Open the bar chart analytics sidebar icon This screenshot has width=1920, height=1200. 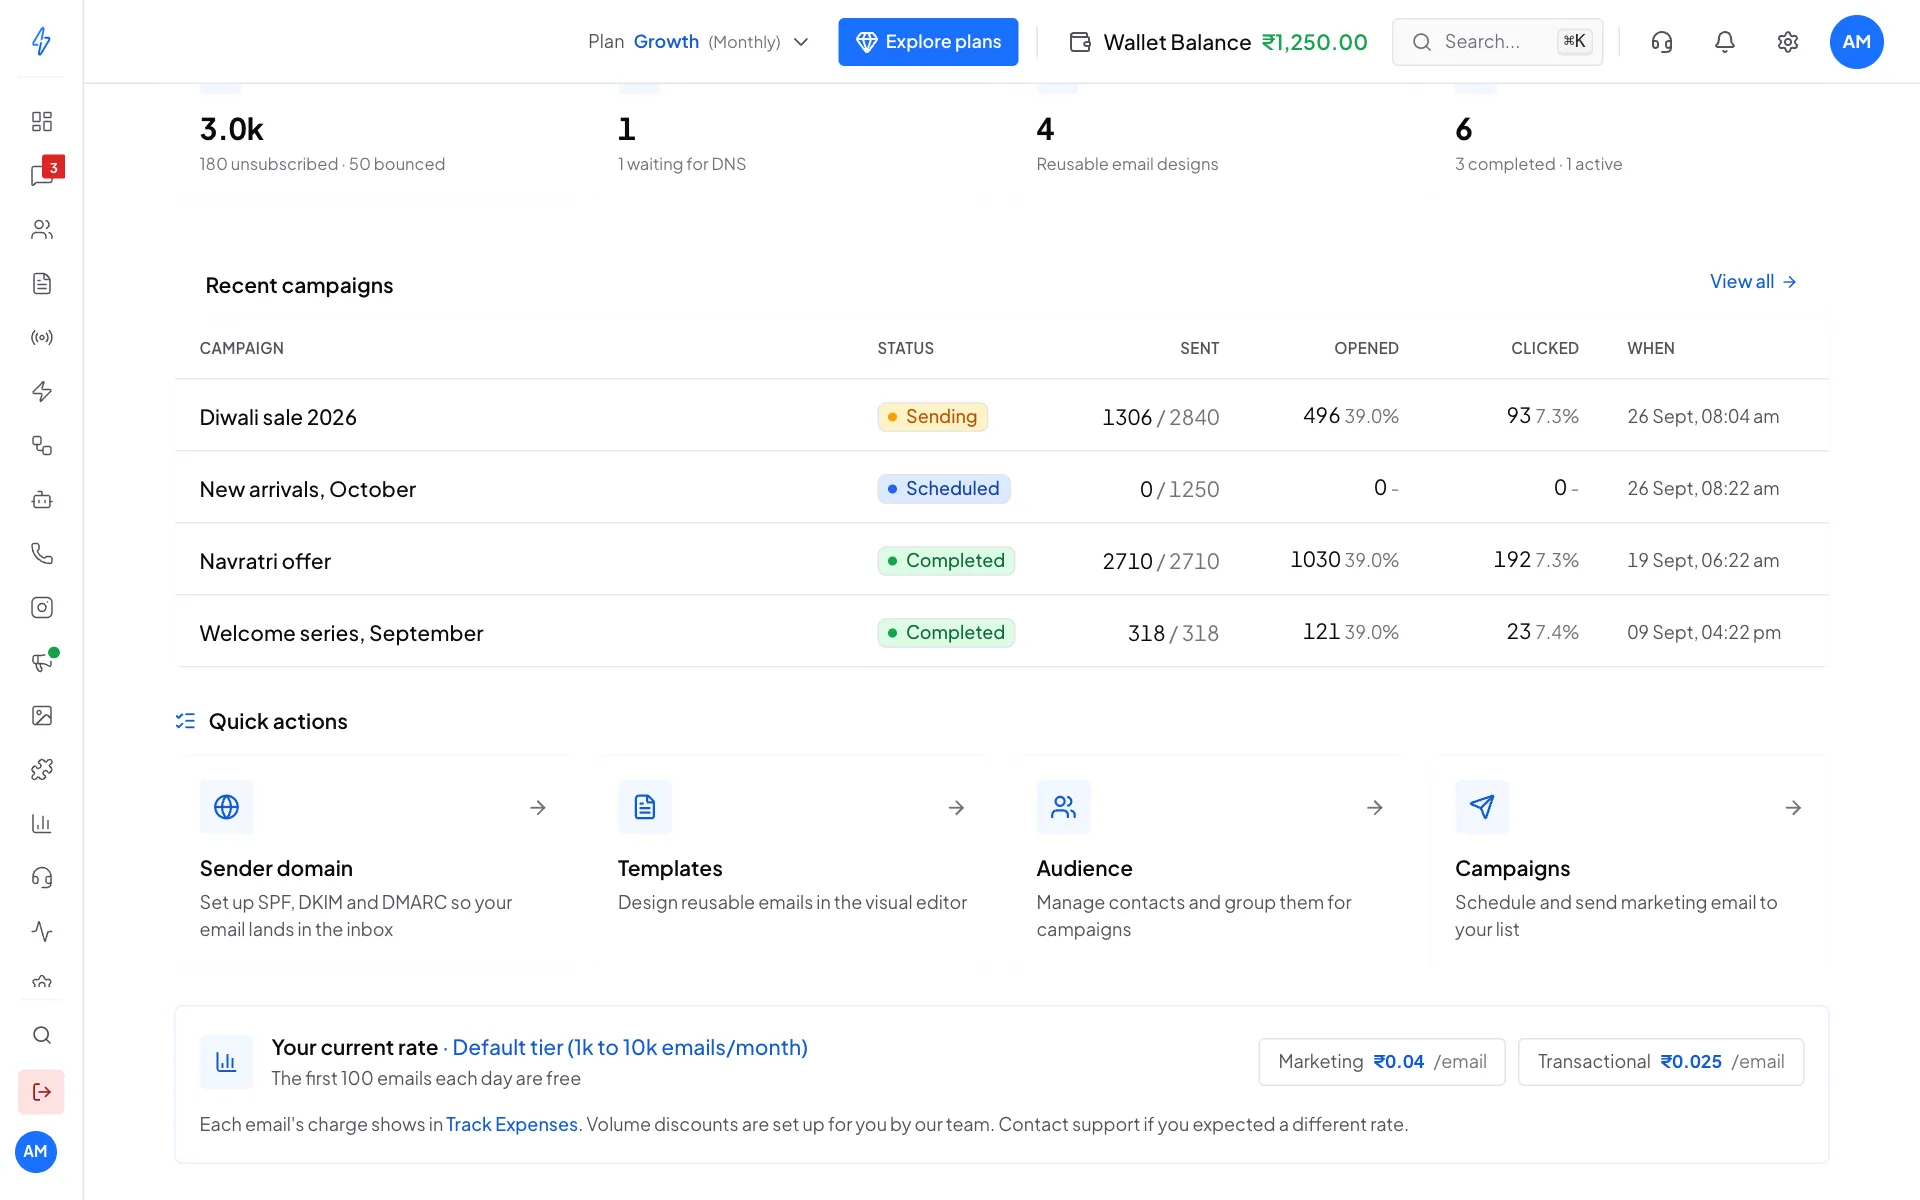(41, 823)
